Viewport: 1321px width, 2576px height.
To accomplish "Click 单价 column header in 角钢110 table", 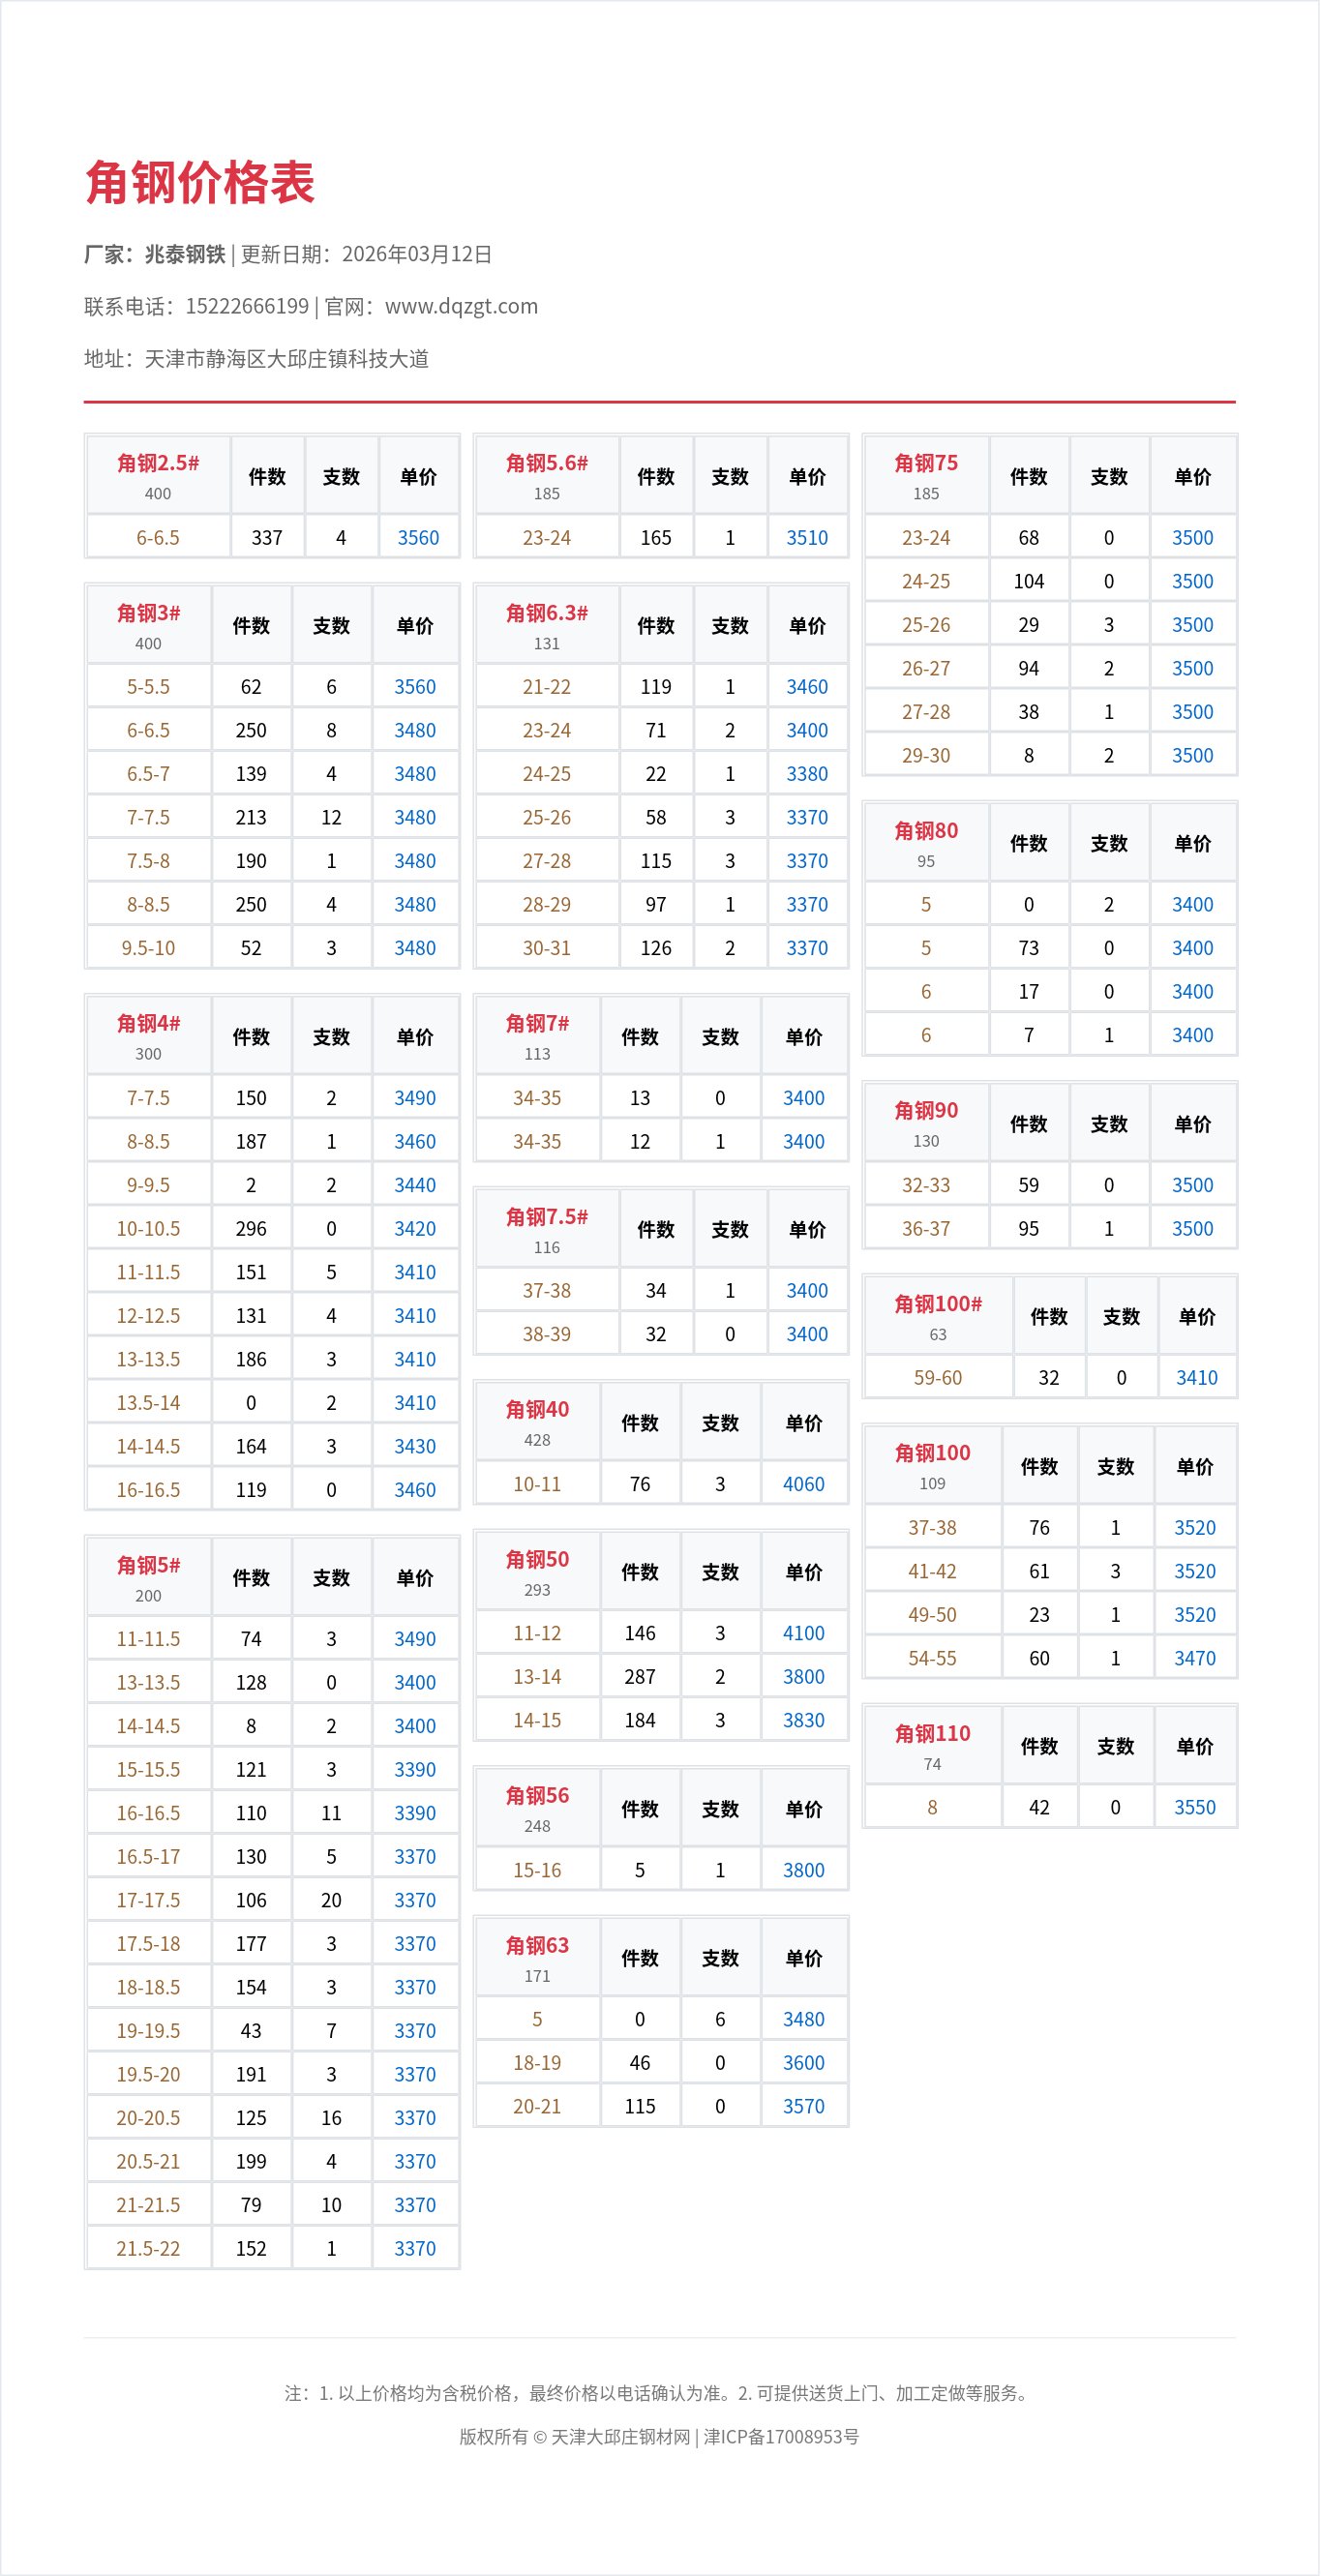I will tap(1195, 1746).
